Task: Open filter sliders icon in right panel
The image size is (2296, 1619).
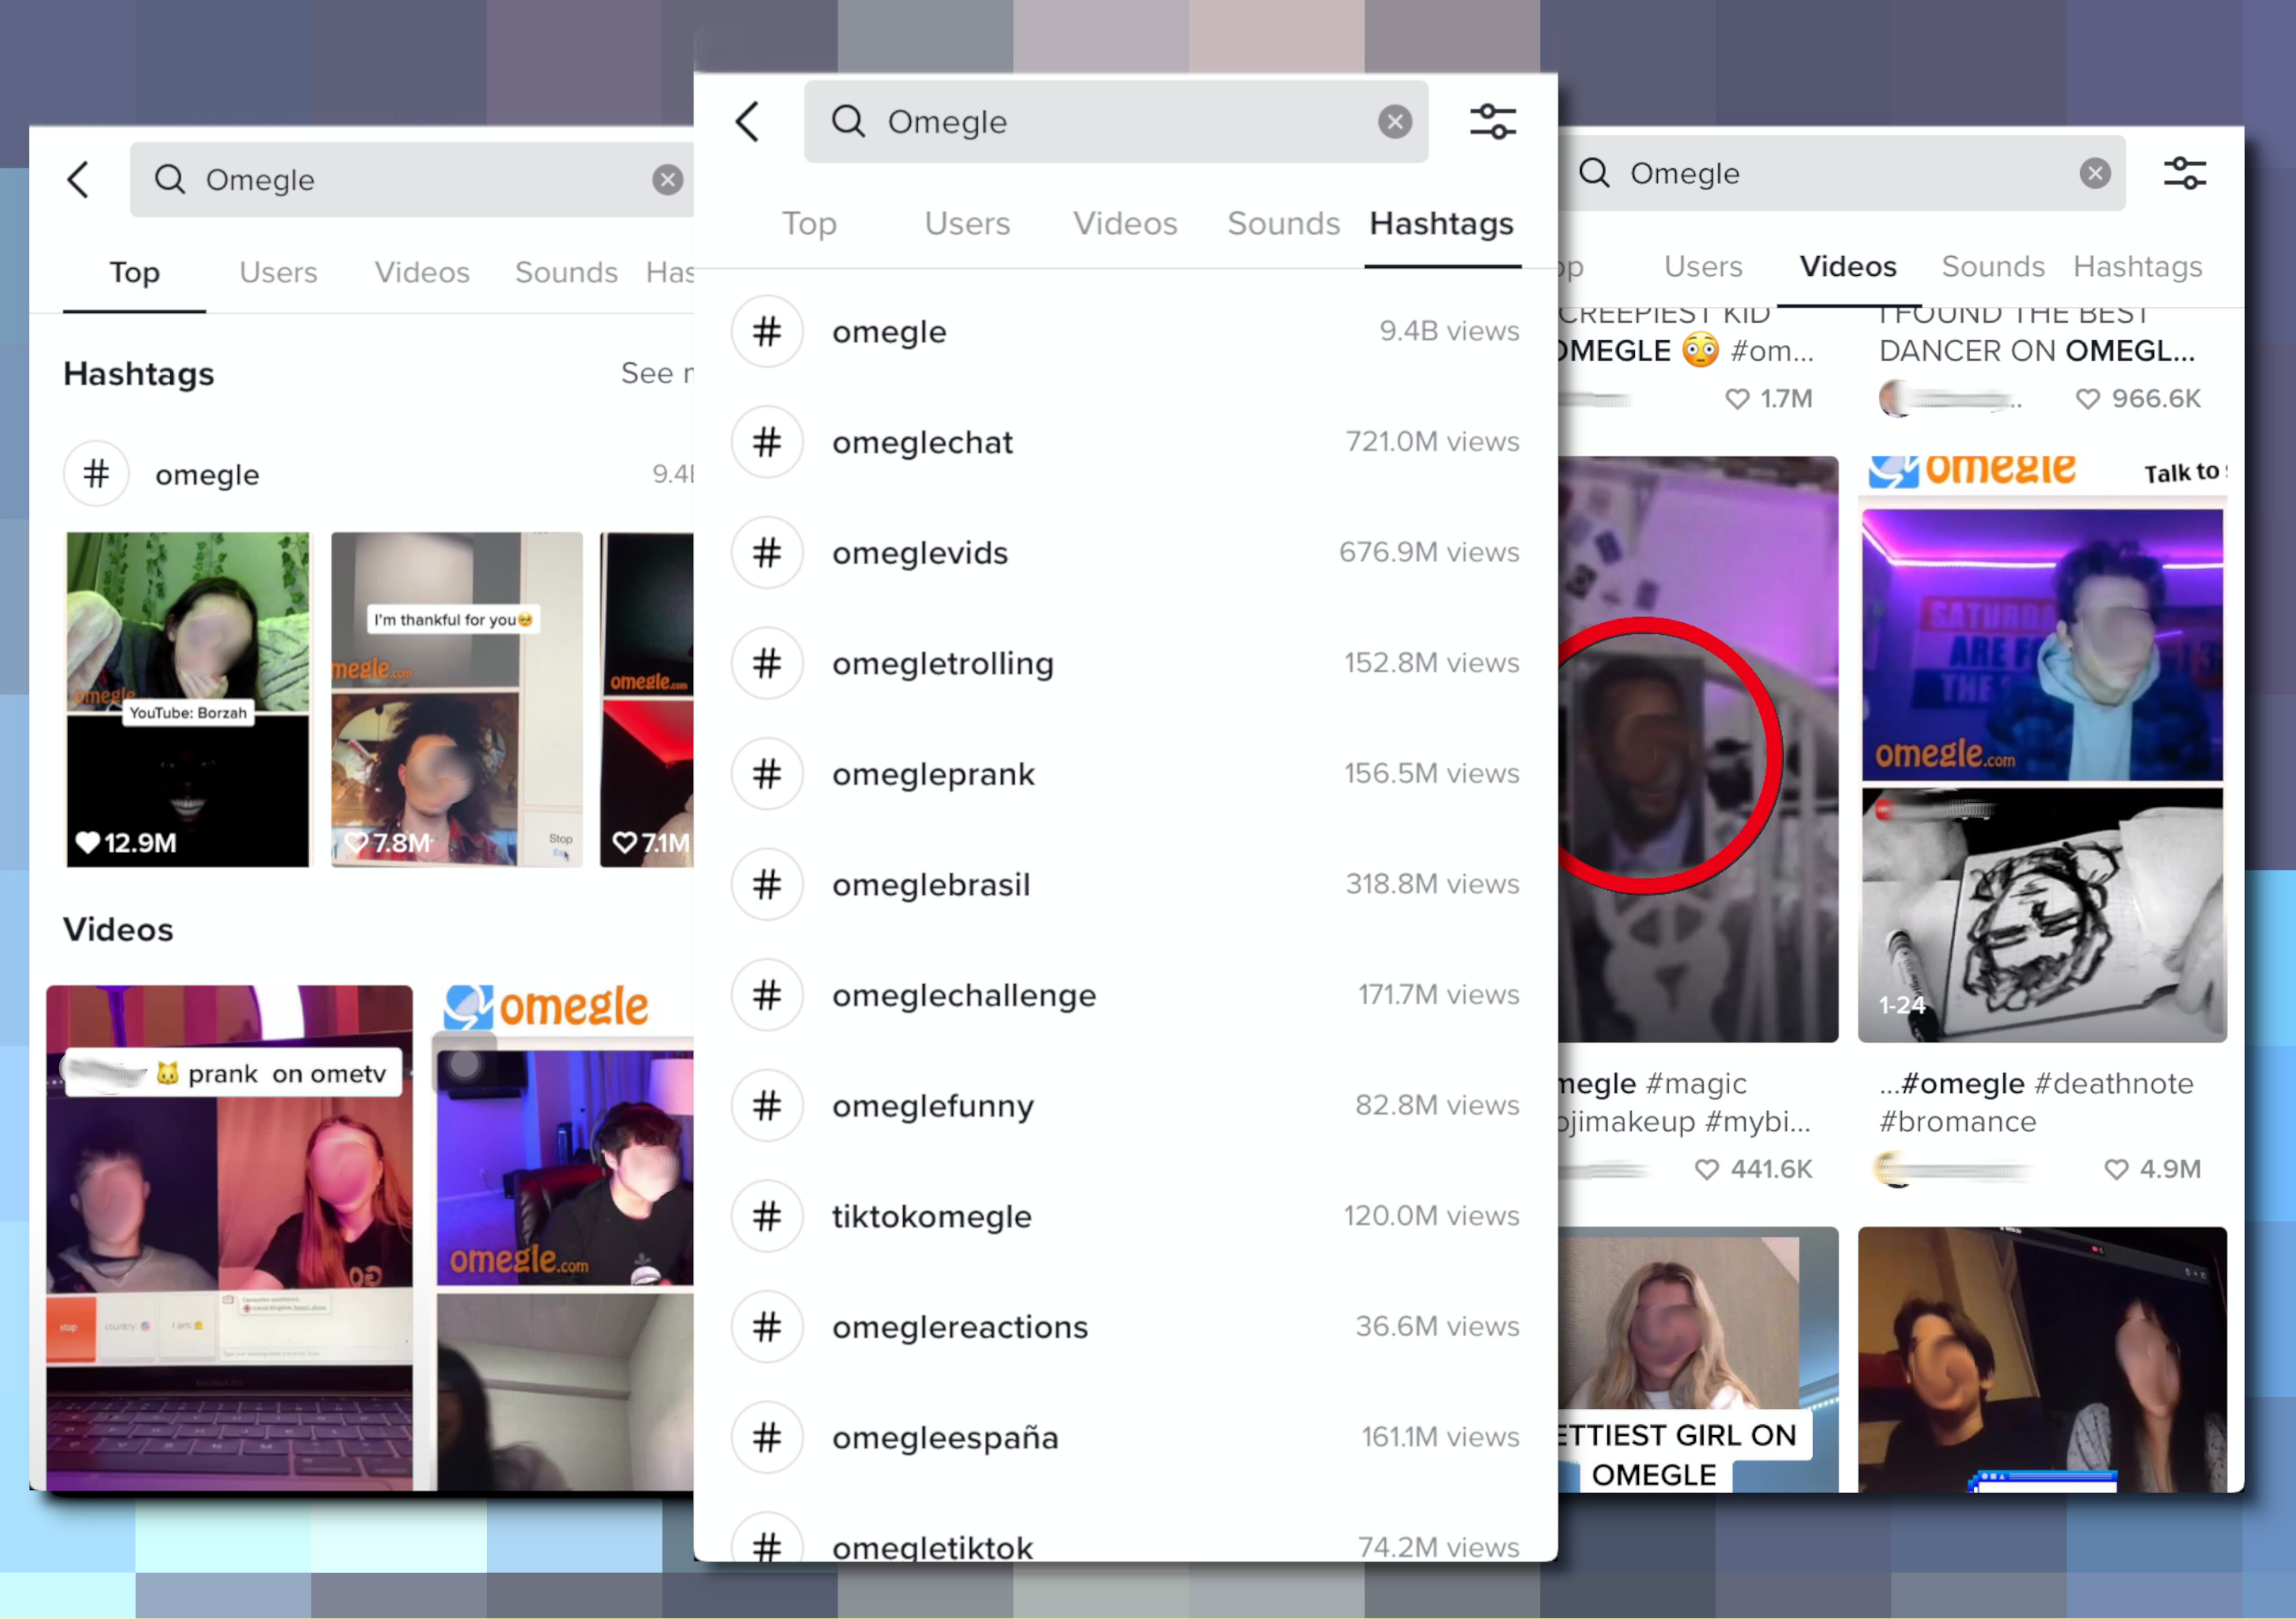Action: [2184, 173]
